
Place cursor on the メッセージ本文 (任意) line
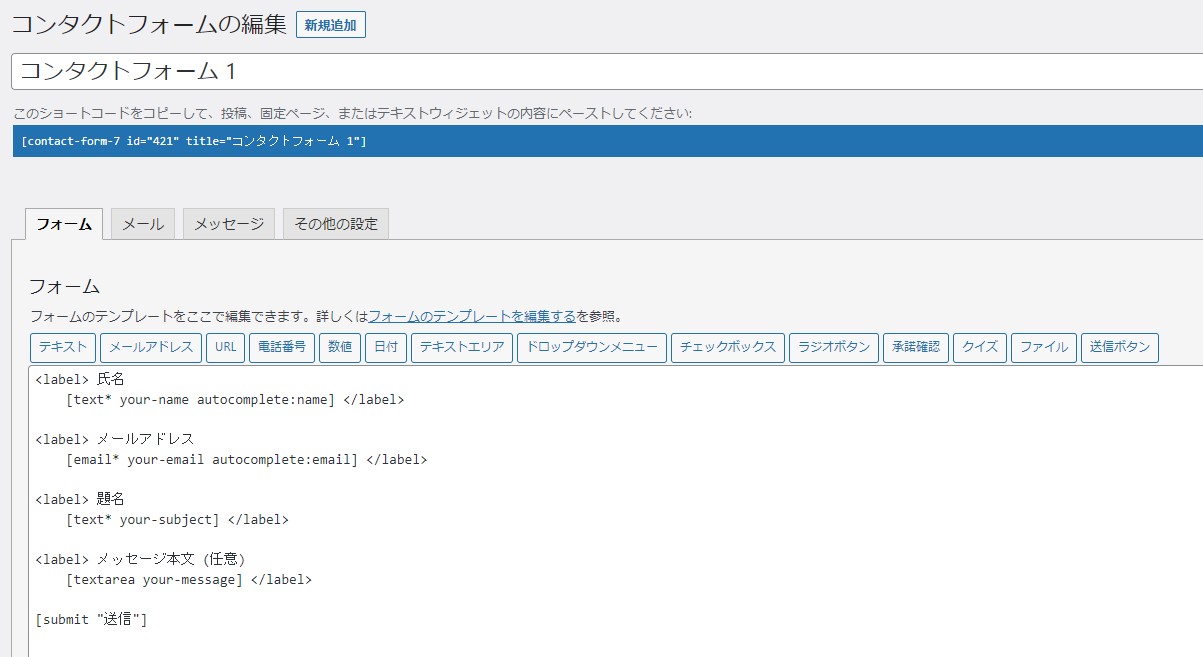point(141,559)
